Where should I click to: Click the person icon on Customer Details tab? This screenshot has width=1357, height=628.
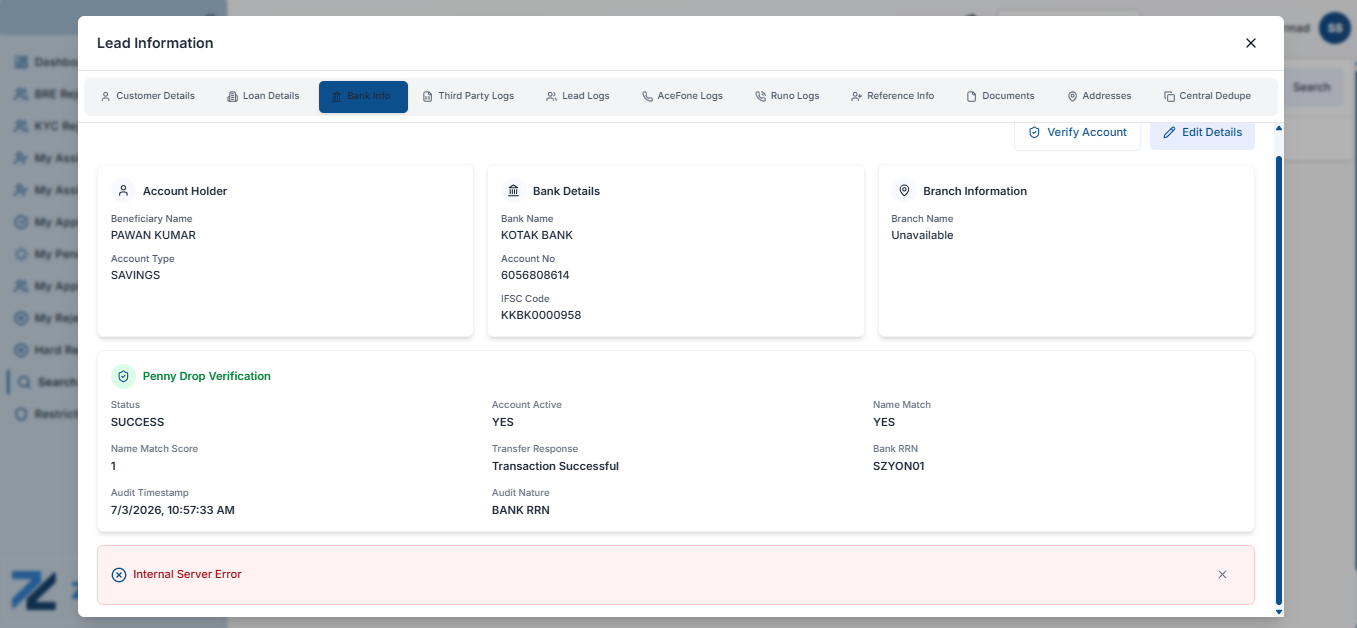click(x=105, y=97)
